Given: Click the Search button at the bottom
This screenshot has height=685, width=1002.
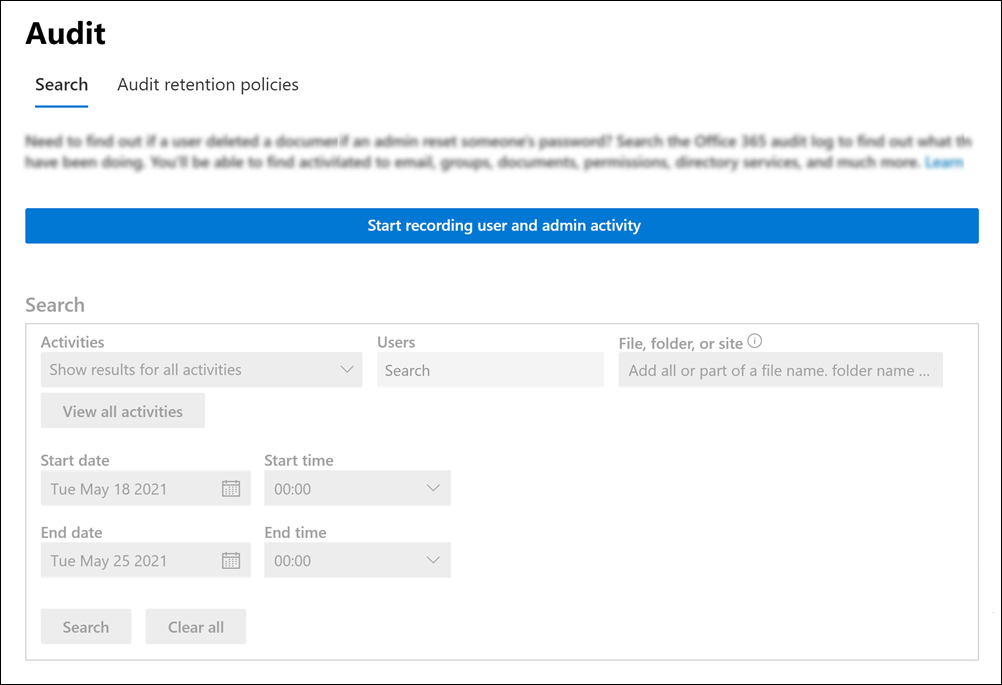Looking at the screenshot, I should tap(86, 626).
